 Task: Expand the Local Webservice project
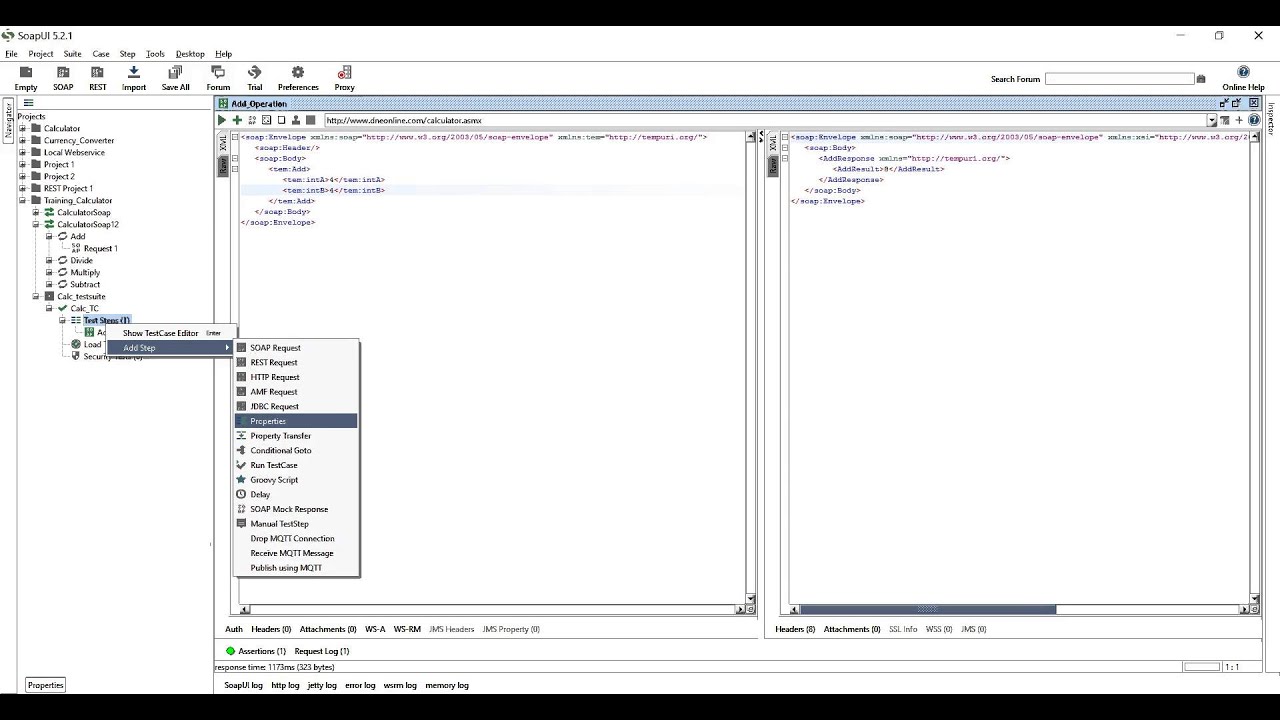pyautogui.click(x=22, y=152)
